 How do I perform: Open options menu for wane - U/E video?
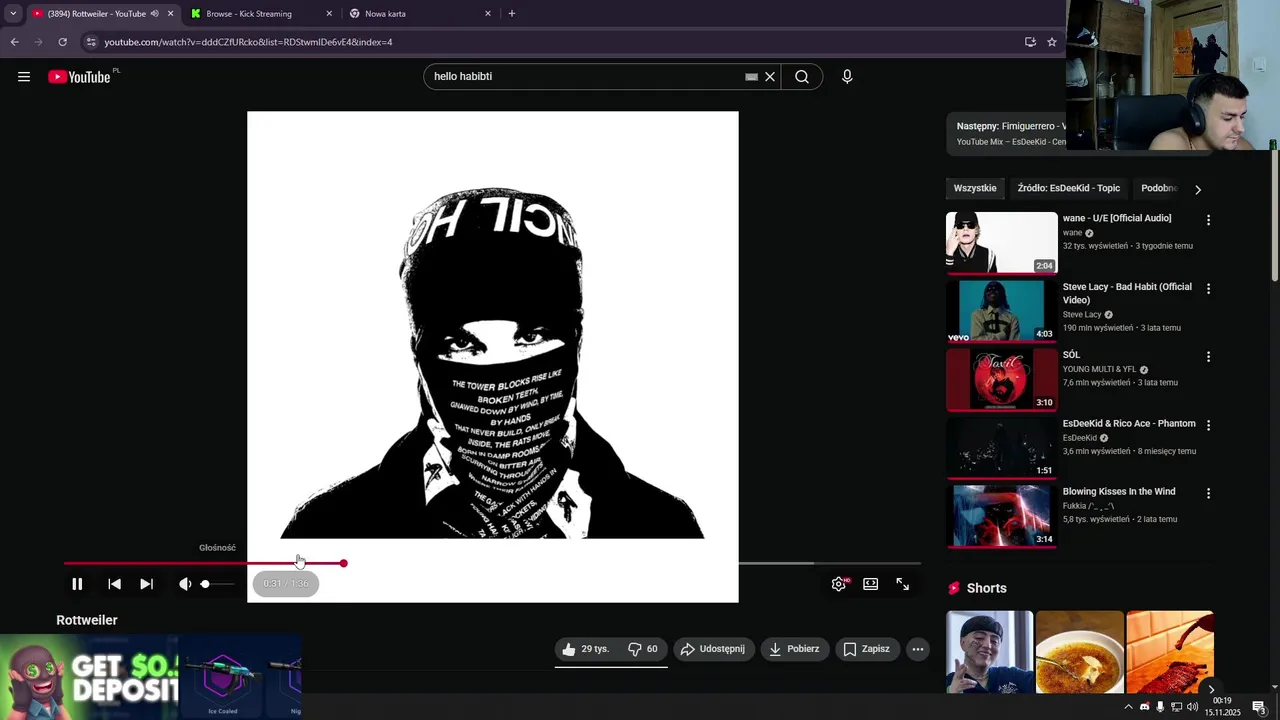[1208, 220]
